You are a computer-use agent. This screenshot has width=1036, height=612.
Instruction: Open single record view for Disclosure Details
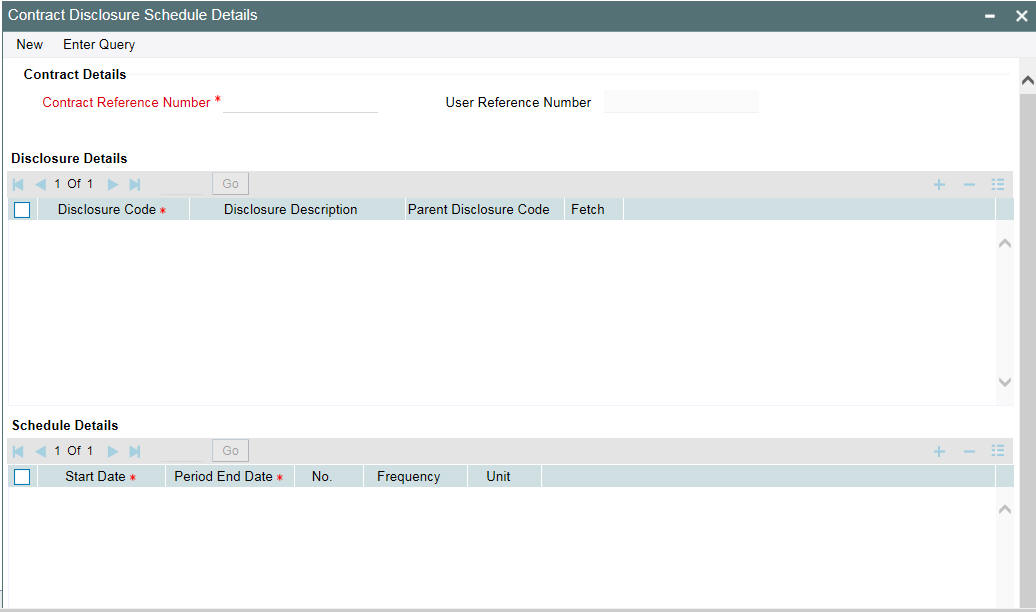(998, 184)
